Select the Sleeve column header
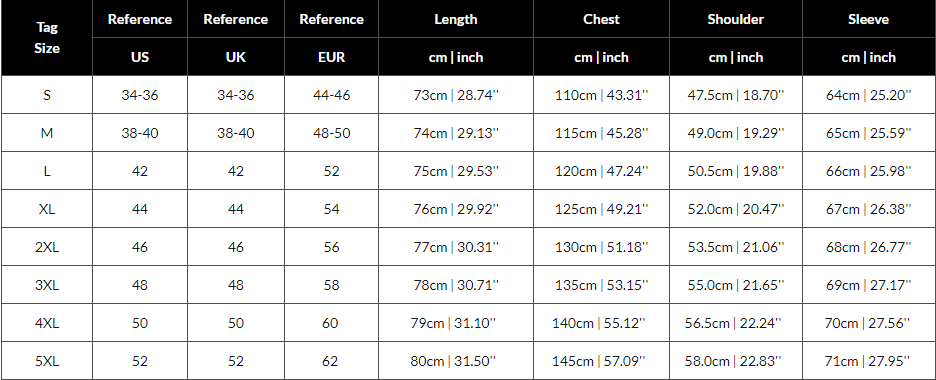The height and width of the screenshot is (380, 936). 869,38
